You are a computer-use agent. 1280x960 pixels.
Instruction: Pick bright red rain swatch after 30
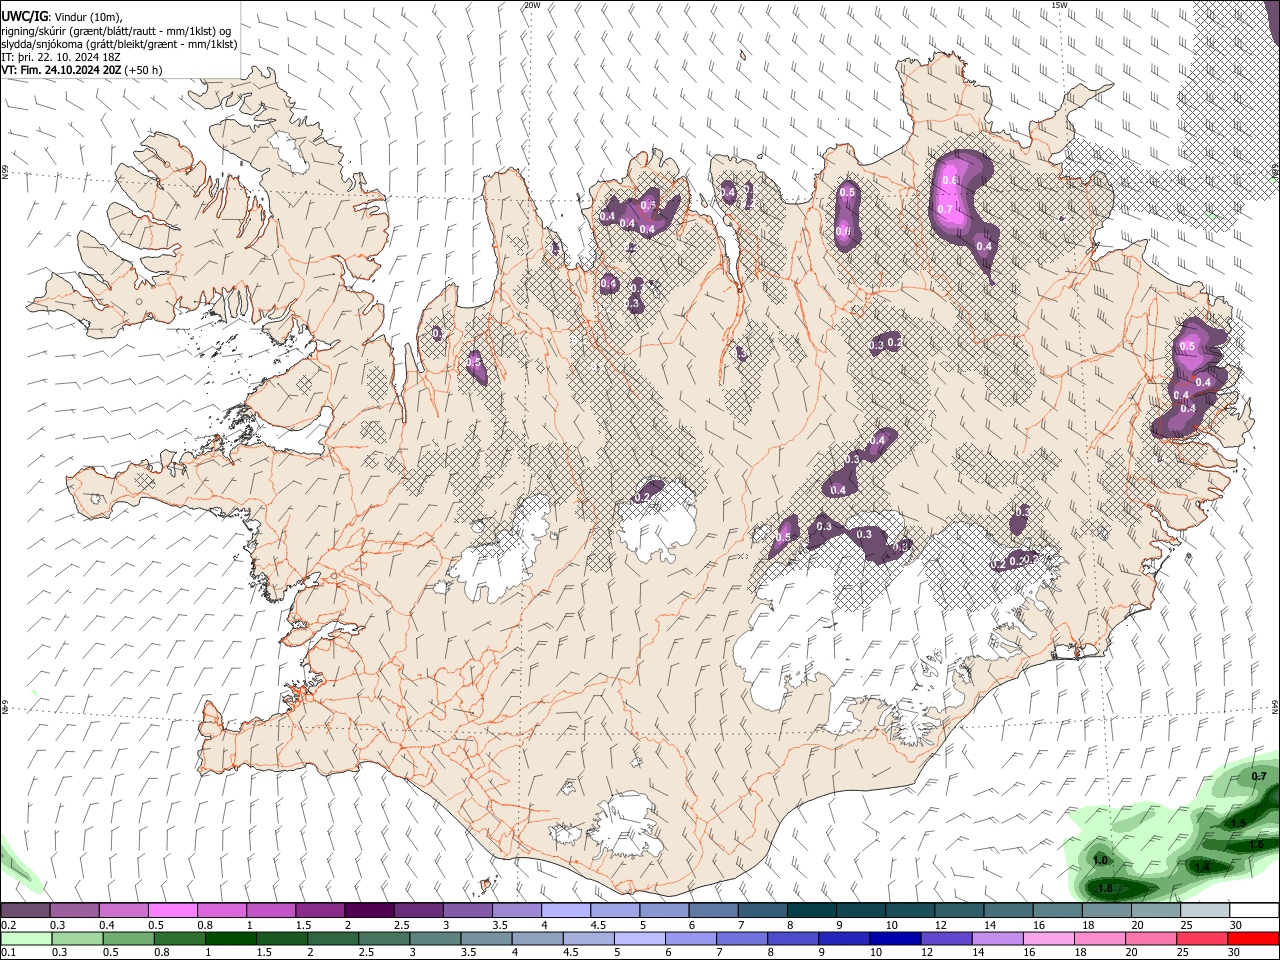pos(1253,938)
